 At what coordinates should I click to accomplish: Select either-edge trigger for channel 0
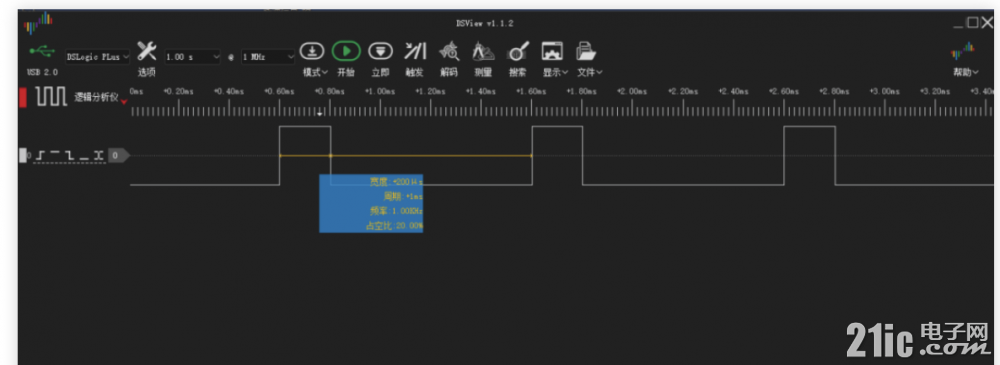click(98, 155)
